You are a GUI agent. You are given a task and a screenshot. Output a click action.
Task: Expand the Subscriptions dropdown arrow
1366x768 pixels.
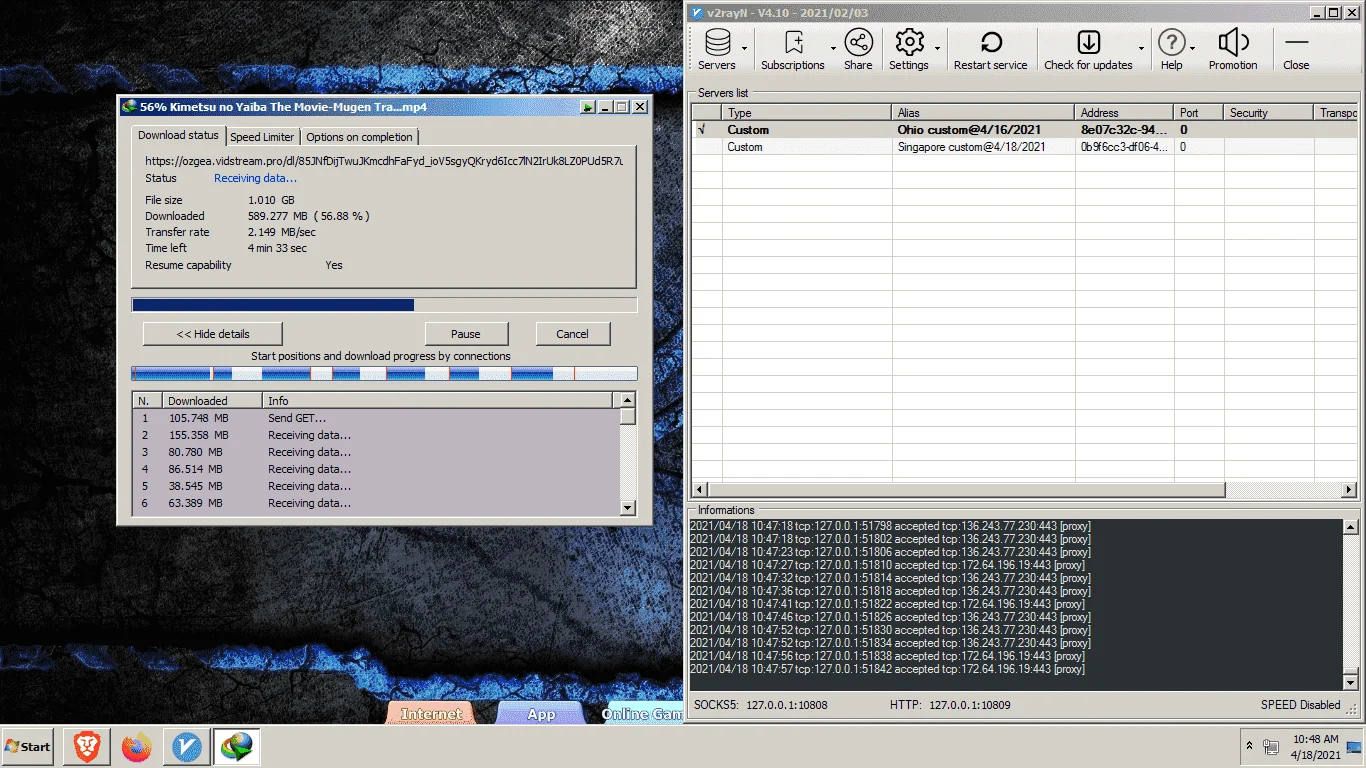click(833, 49)
